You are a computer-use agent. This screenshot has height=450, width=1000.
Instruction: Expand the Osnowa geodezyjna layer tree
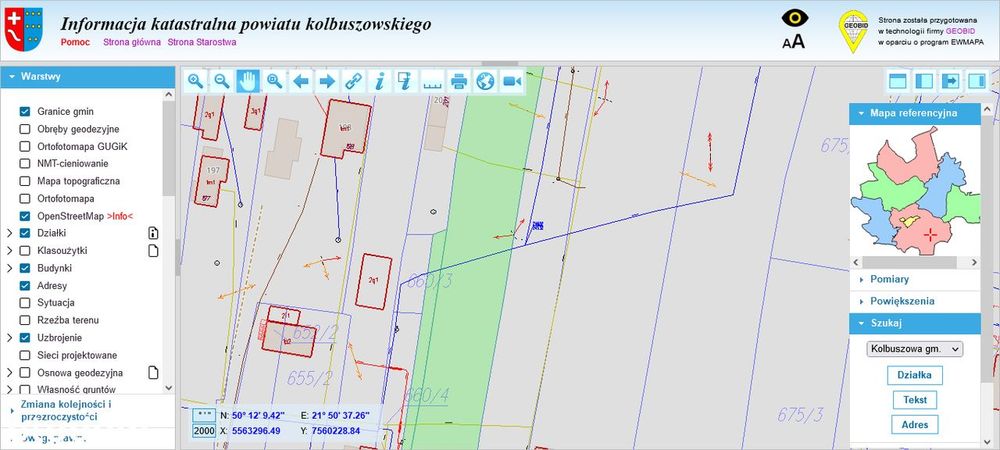pos(10,372)
